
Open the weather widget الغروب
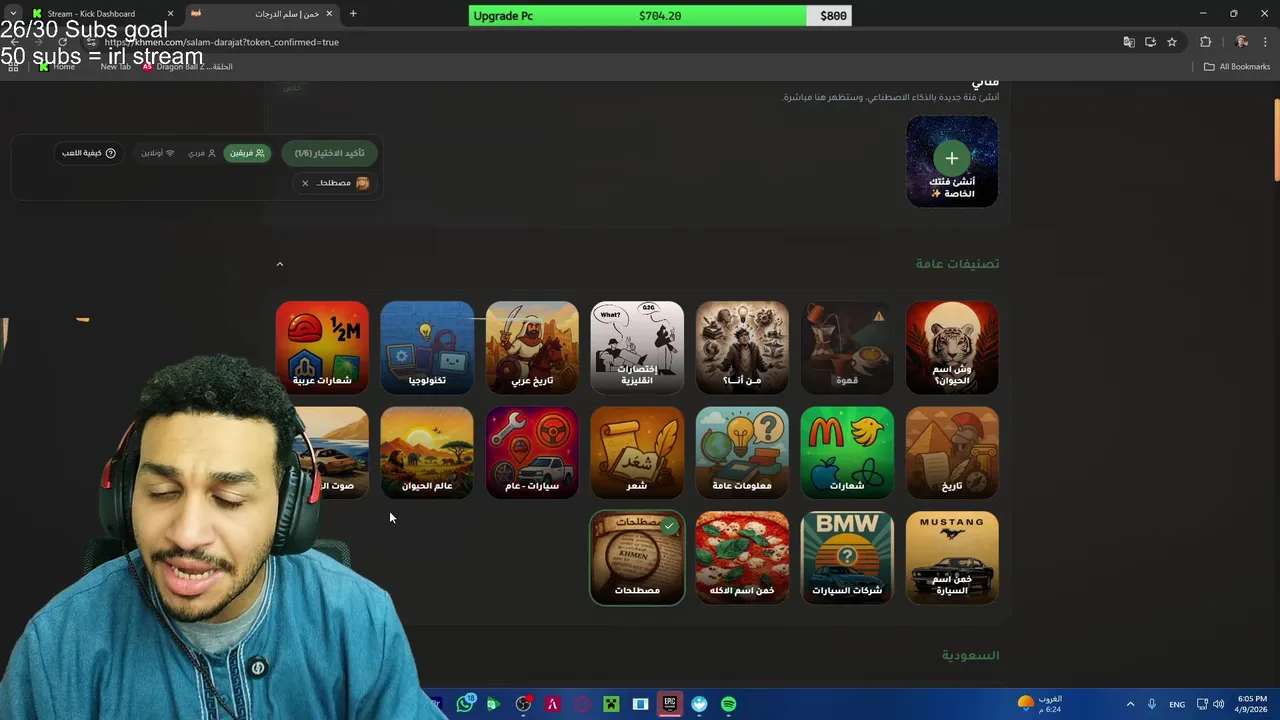point(1040,704)
